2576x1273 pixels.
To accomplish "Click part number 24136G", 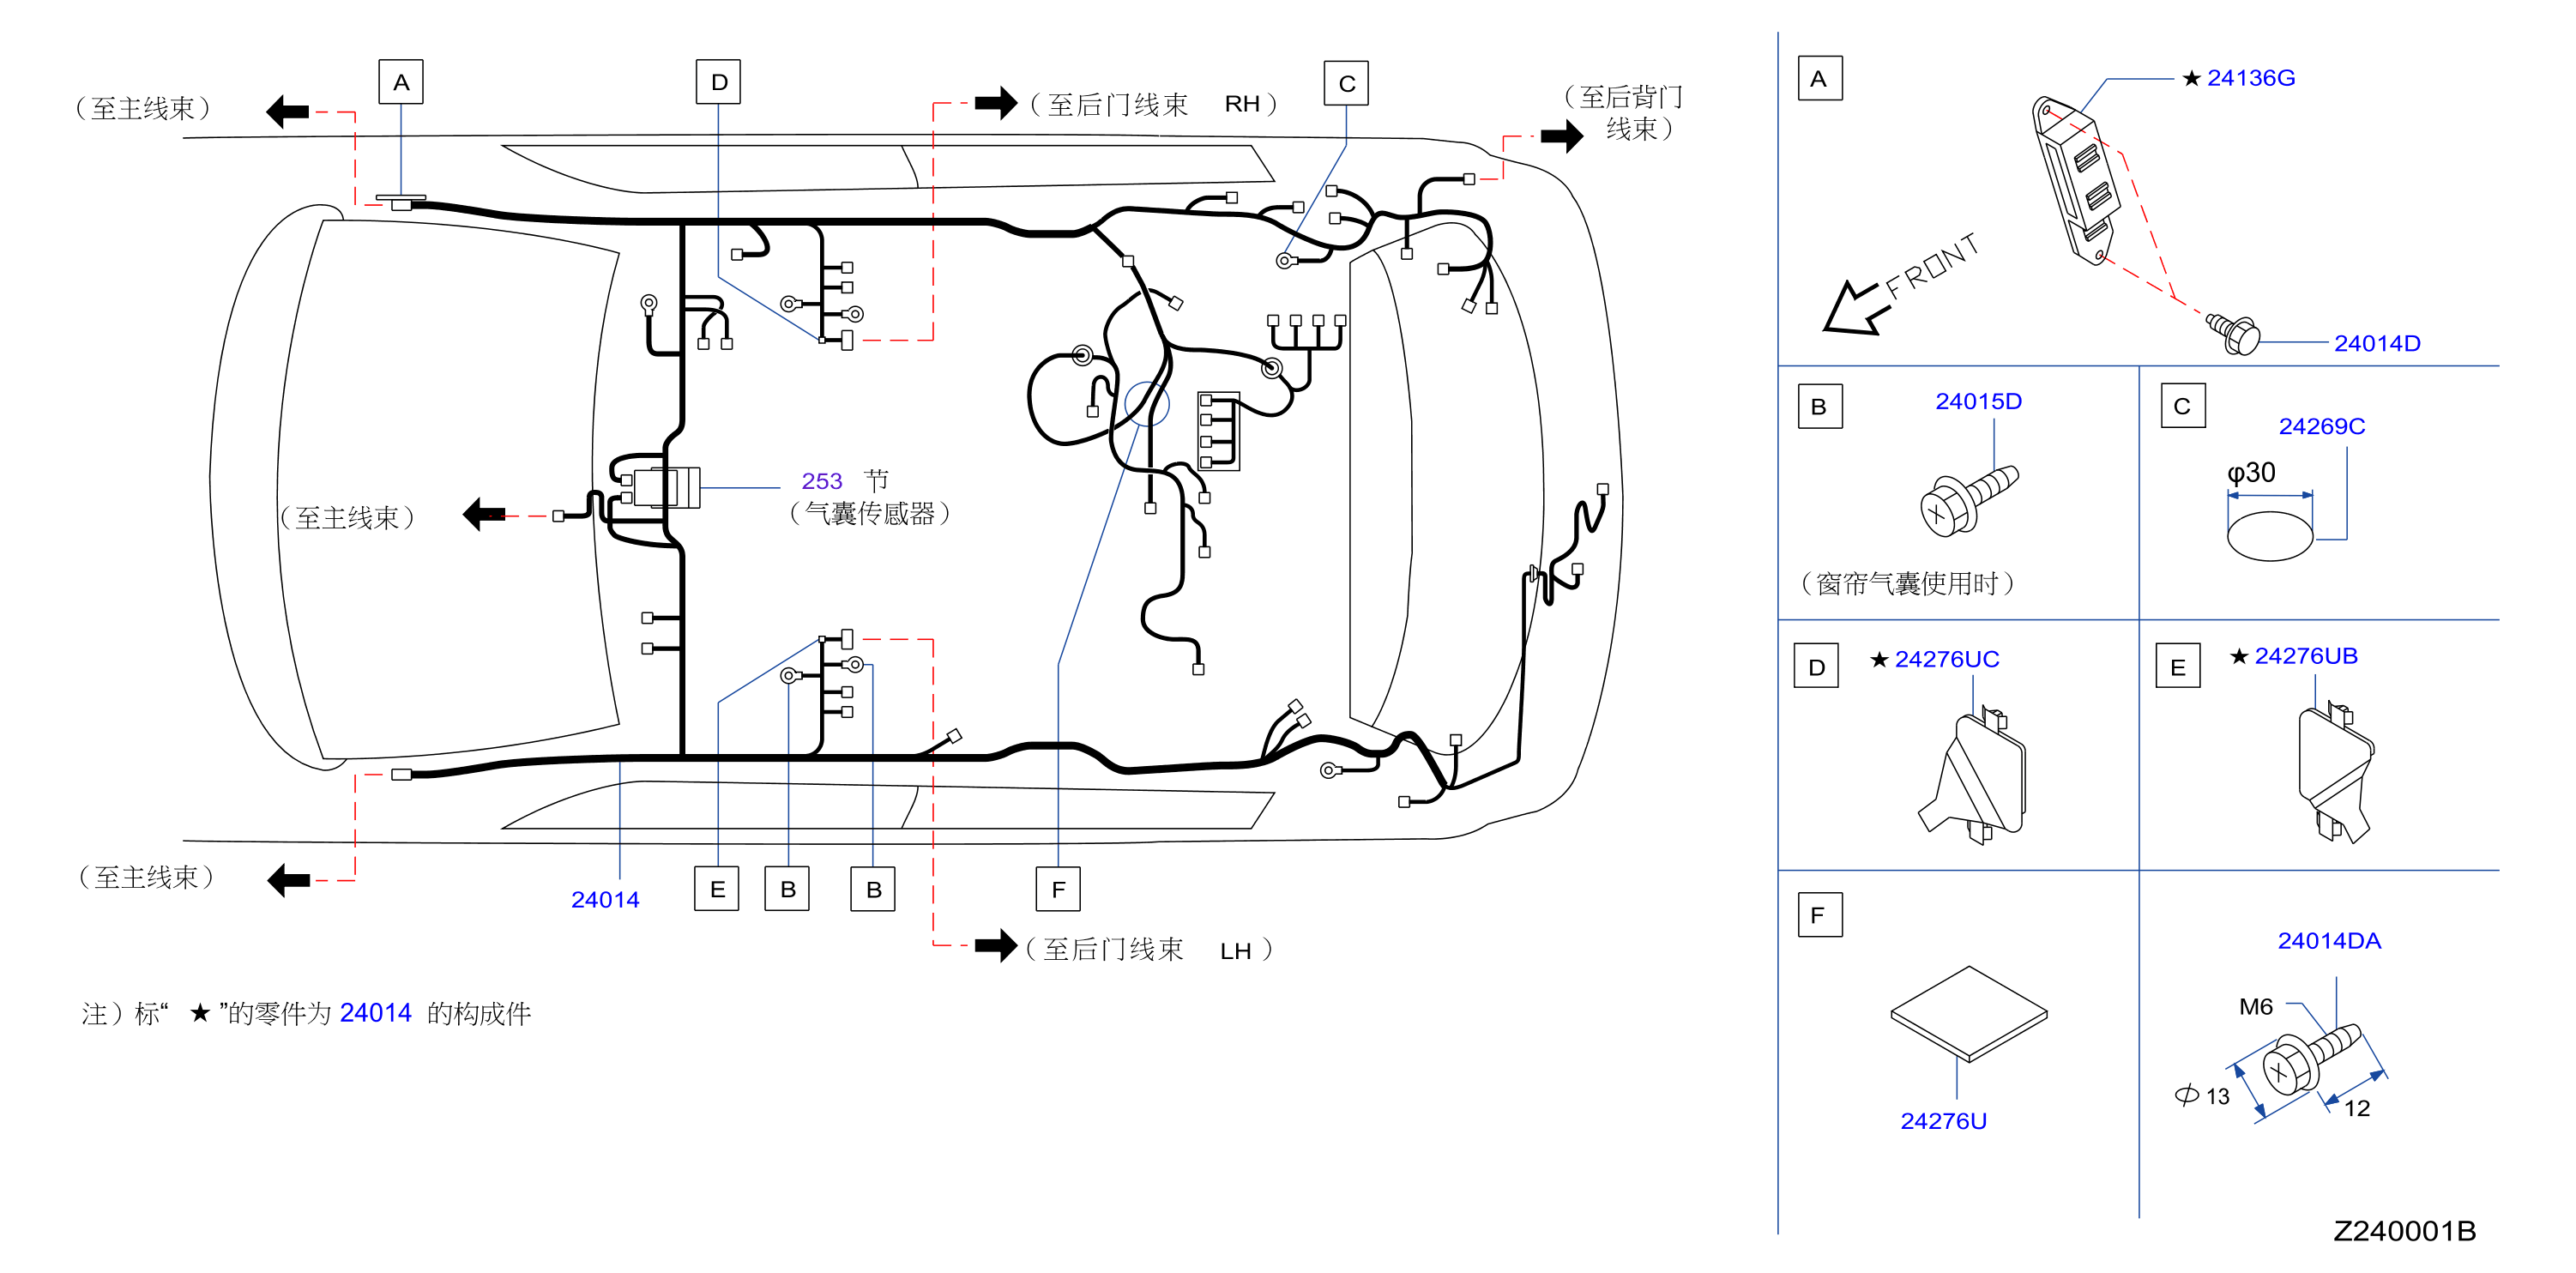I will point(2250,78).
